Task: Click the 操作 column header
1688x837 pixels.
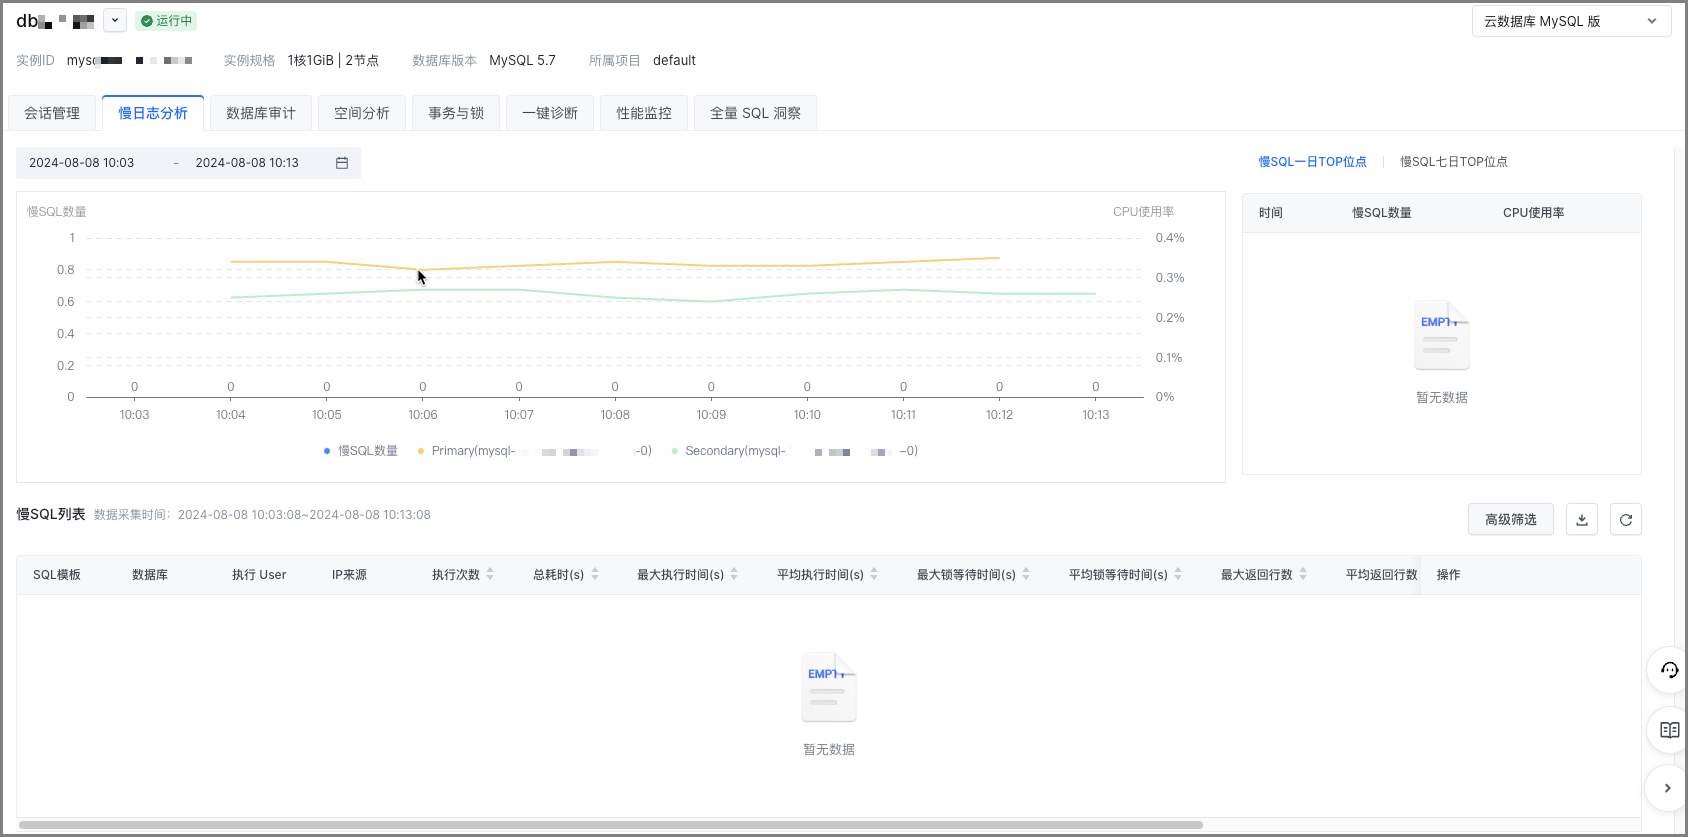Action: click(x=1449, y=575)
